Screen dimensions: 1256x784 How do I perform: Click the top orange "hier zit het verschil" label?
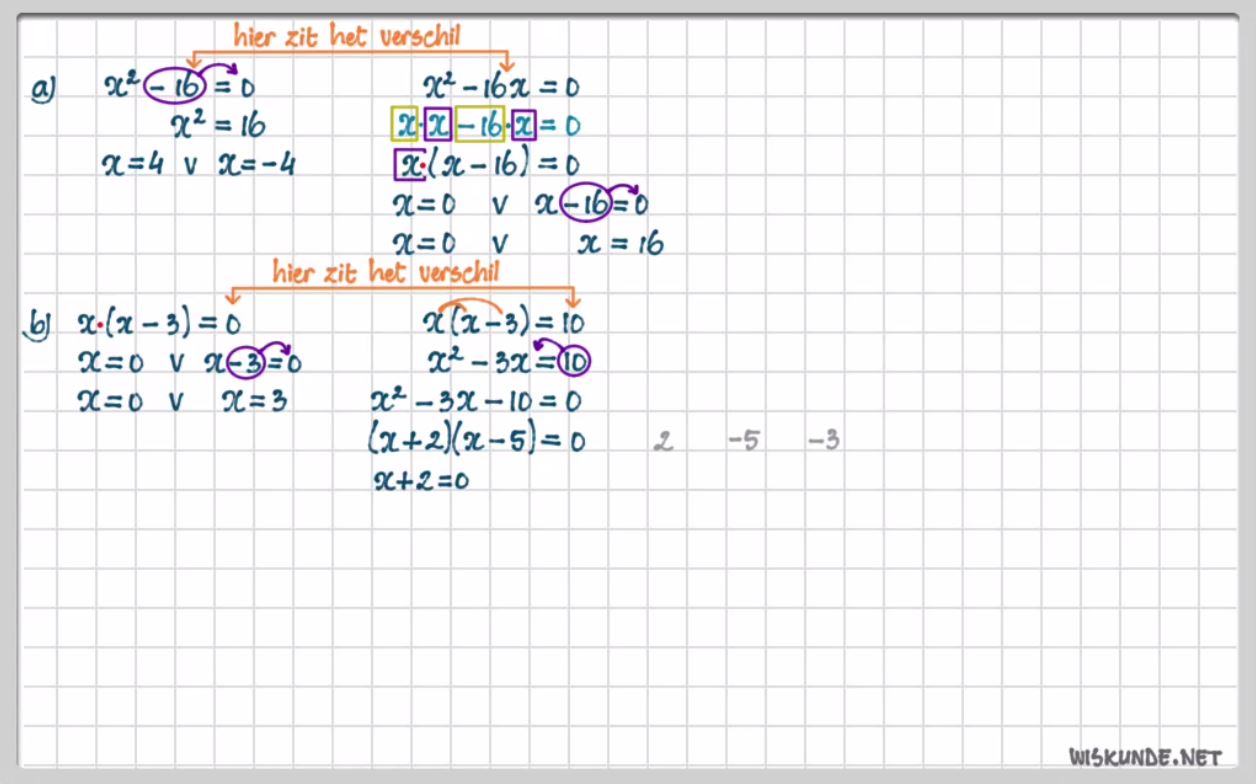coord(347,37)
